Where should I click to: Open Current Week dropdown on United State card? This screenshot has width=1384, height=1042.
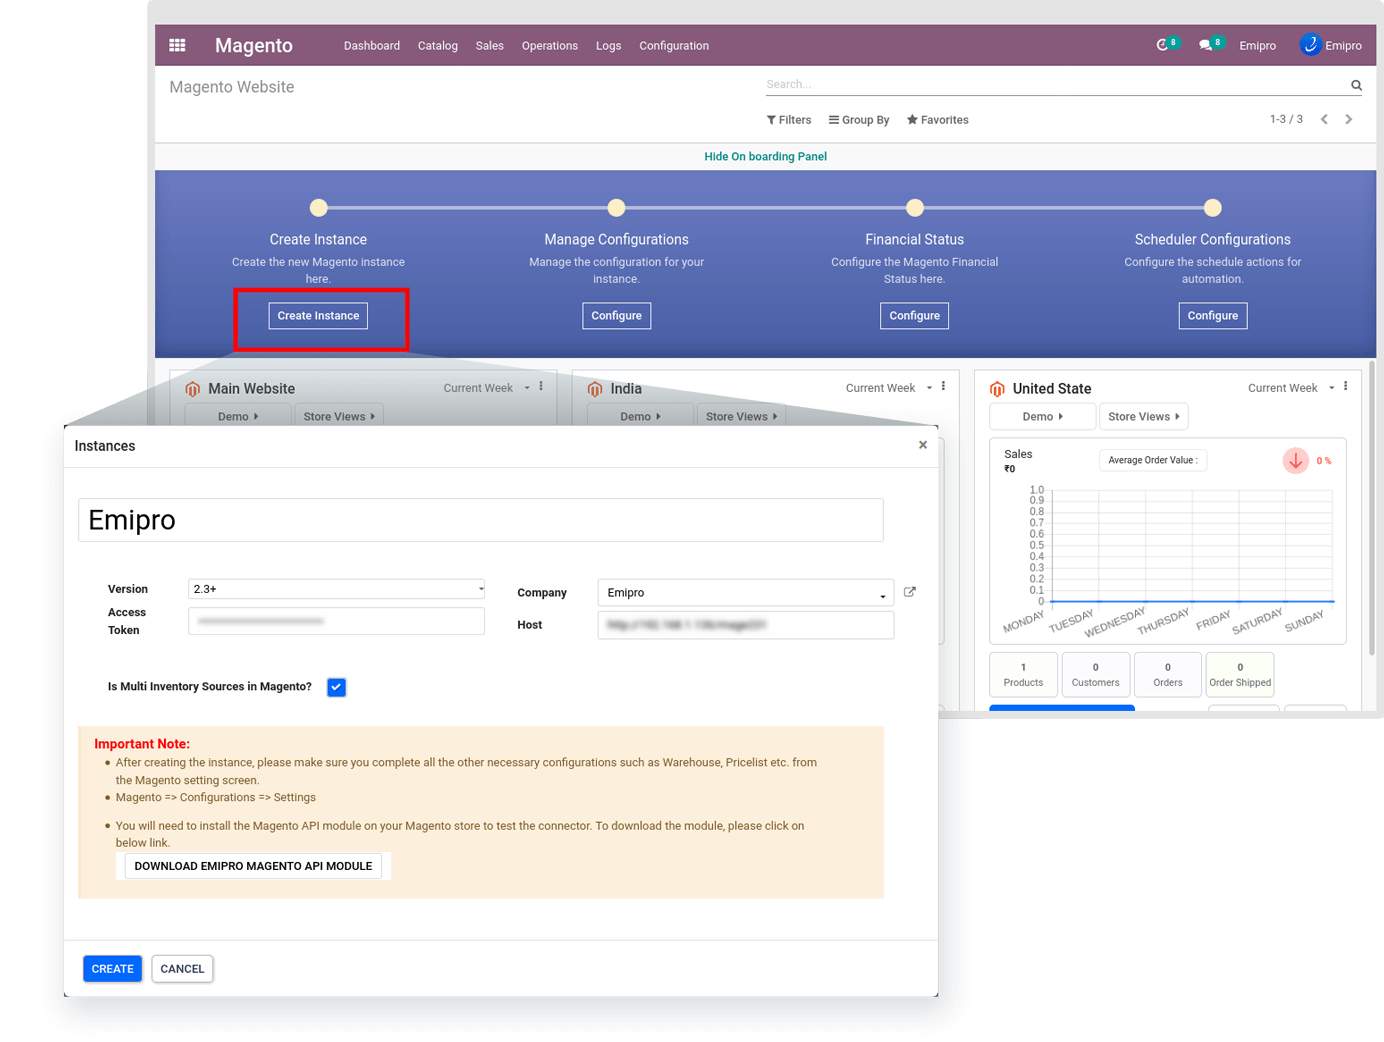pyautogui.click(x=1290, y=388)
